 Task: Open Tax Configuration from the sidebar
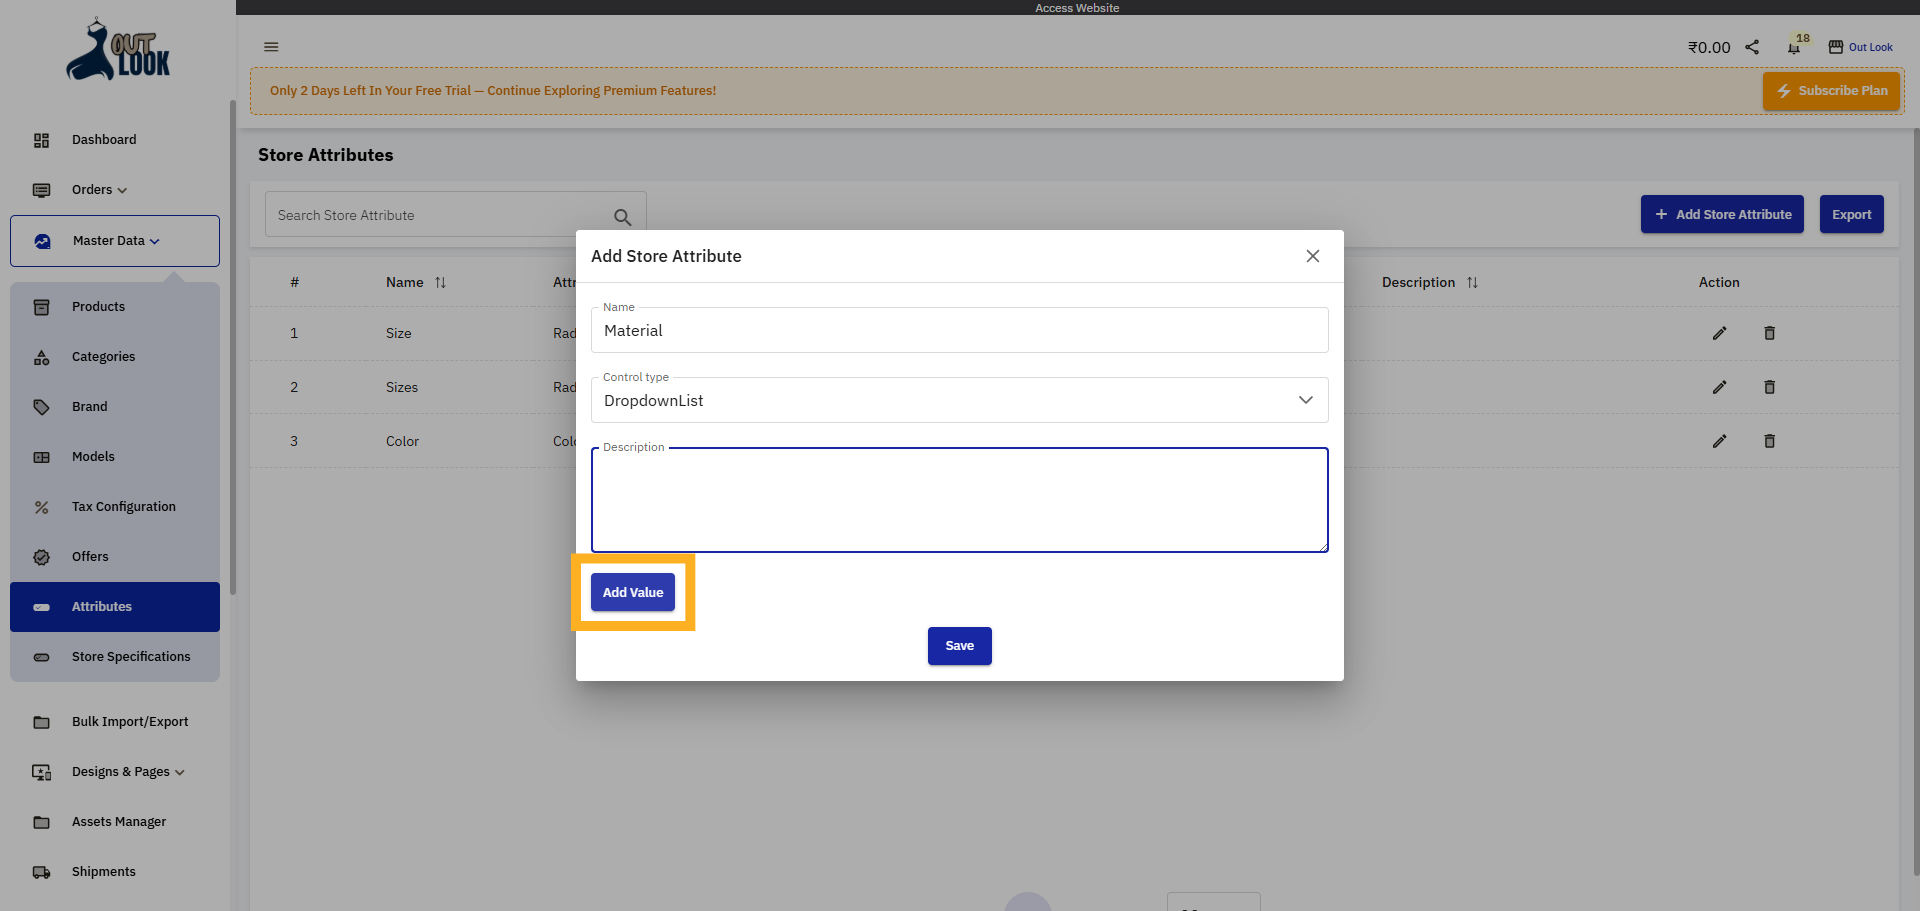122,506
